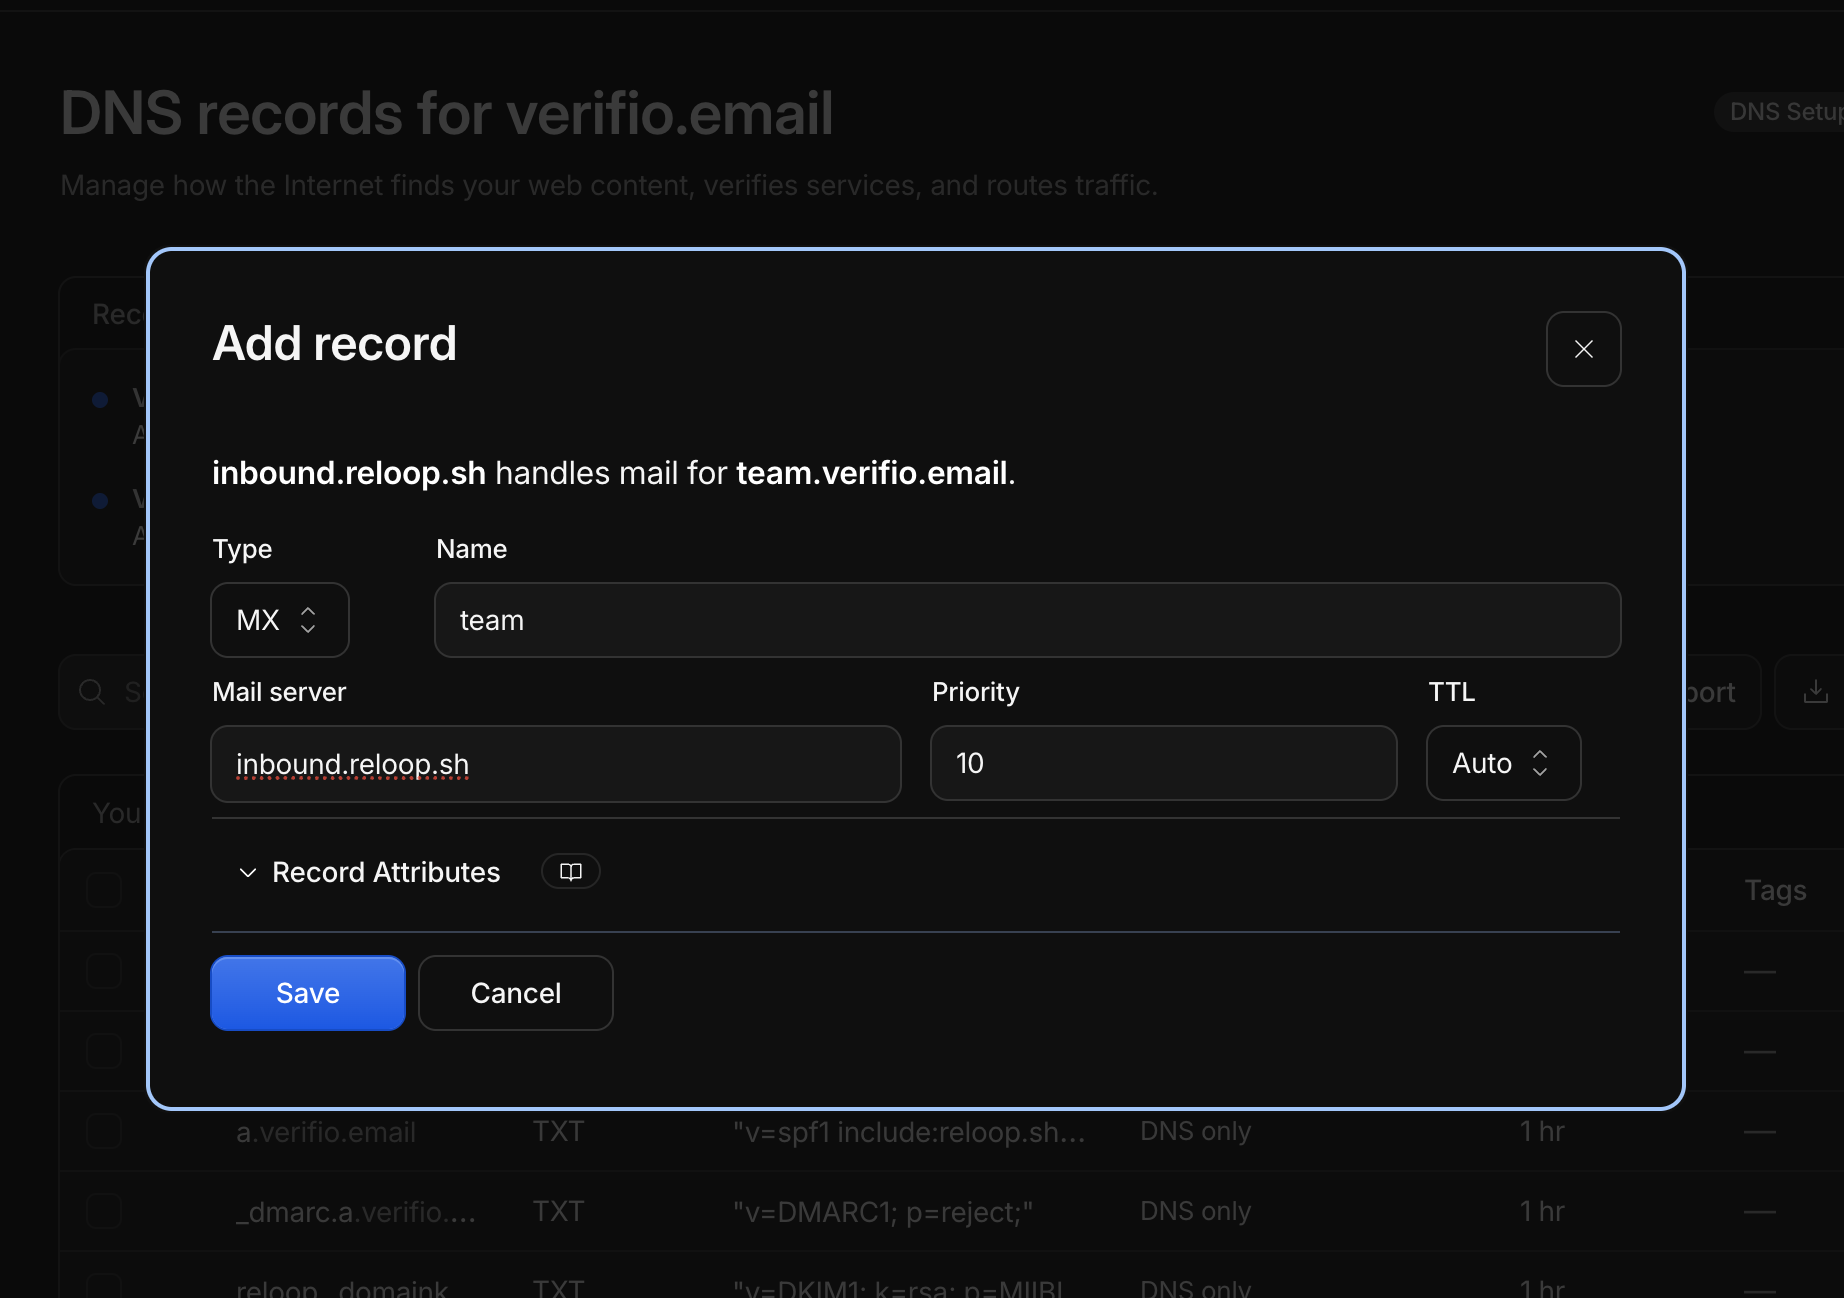The height and width of the screenshot is (1298, 1844).
Task: Click the Tags column header
Action: pyautogui.click(x=1775, y=890)
